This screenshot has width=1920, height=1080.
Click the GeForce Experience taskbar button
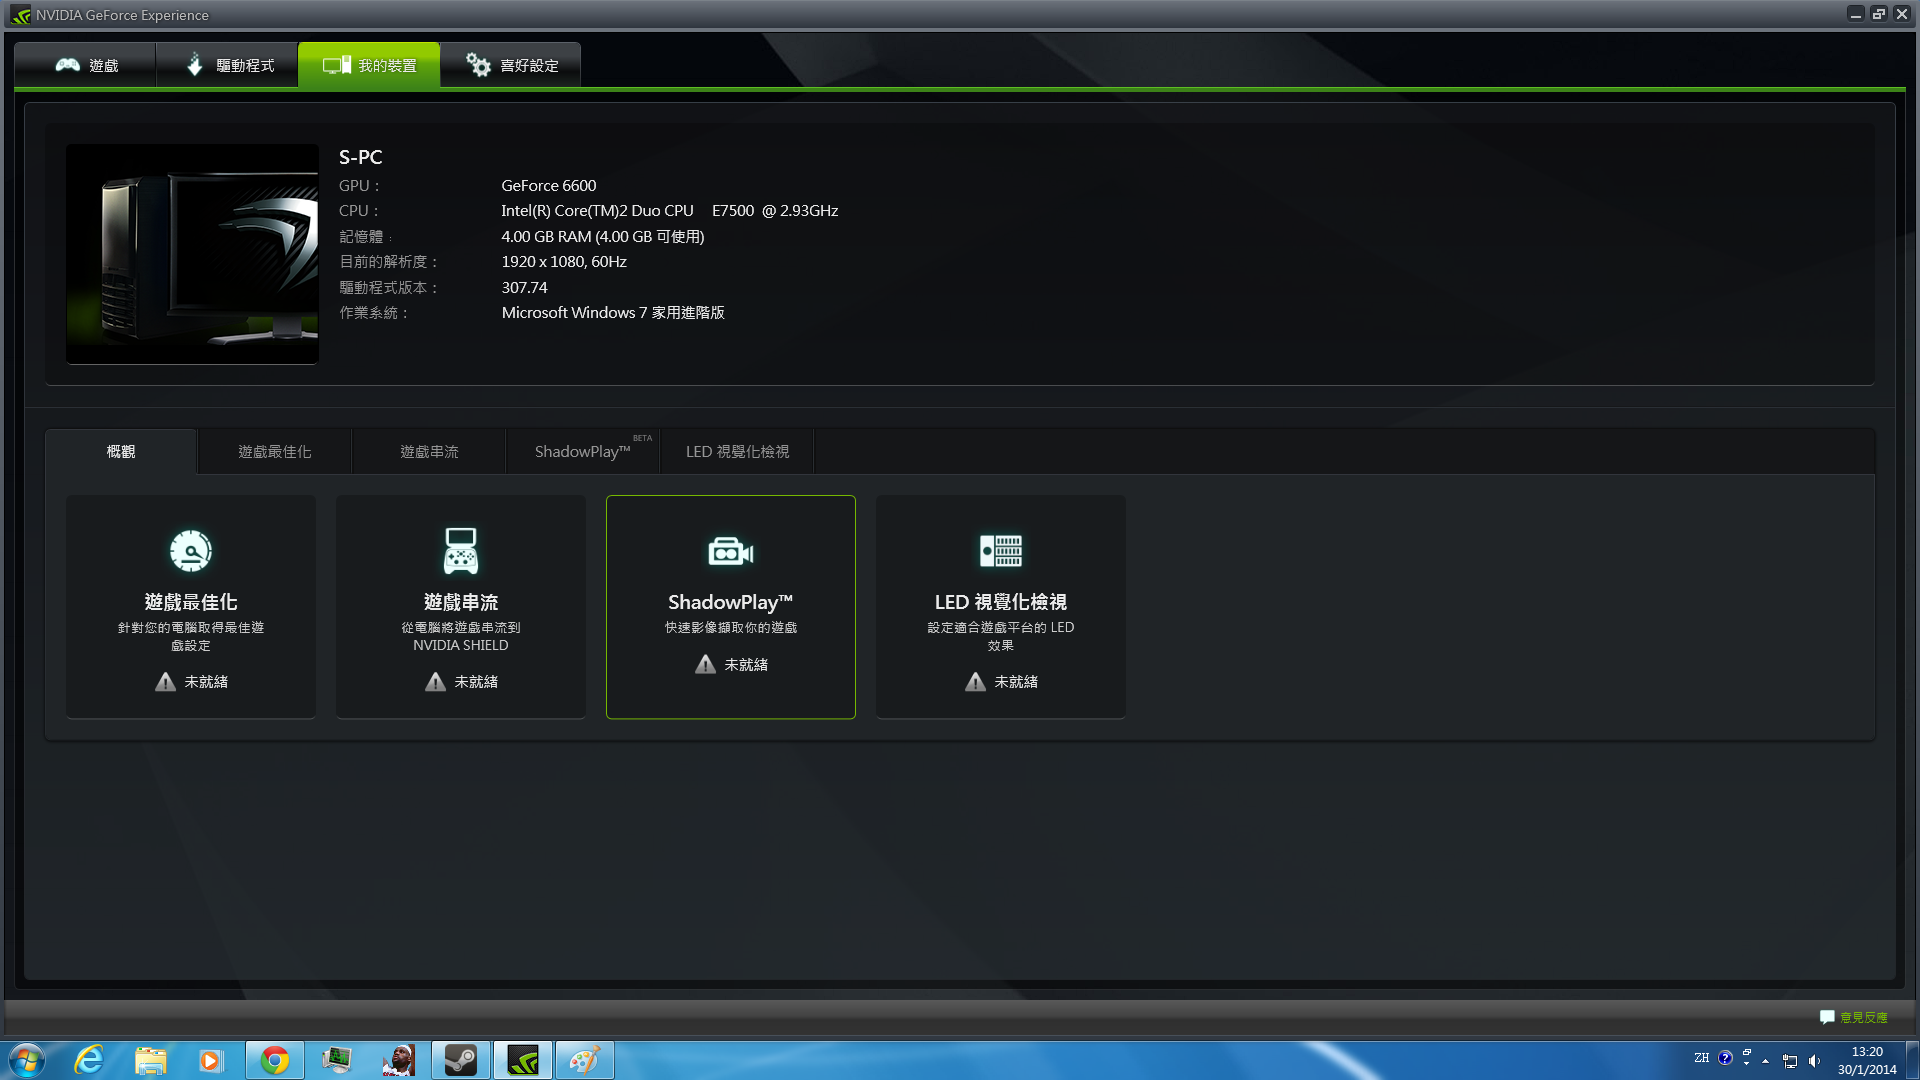523,1060
